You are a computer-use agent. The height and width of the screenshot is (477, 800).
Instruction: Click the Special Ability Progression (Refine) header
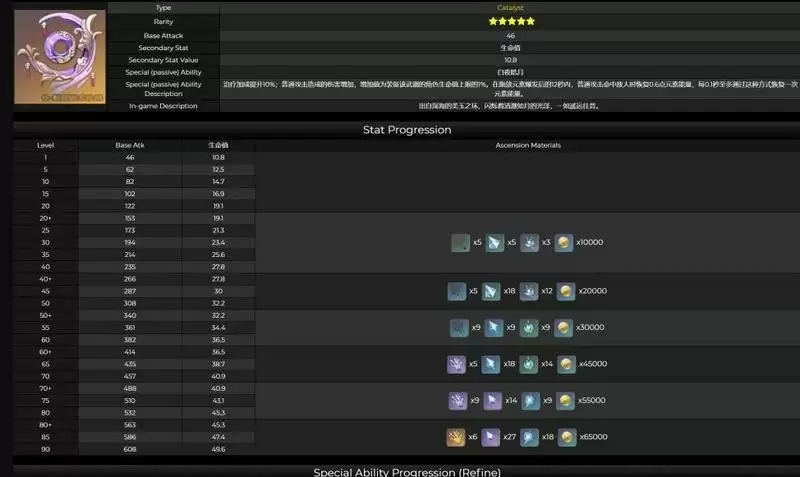pyautogui.click(x=405, y=471)
